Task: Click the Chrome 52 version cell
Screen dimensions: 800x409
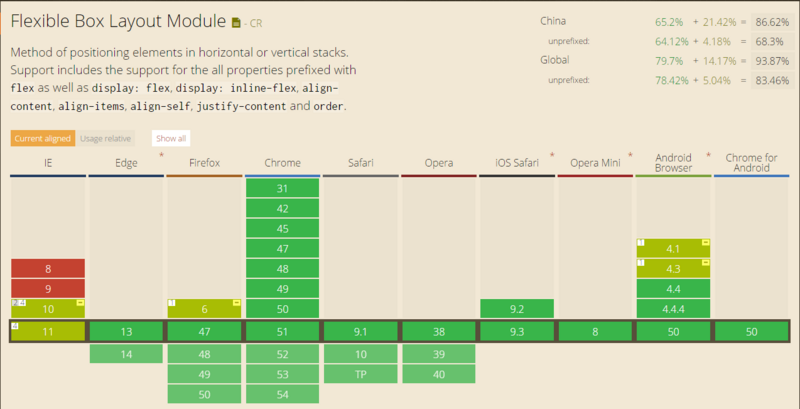Action: [x=283, y=354]
